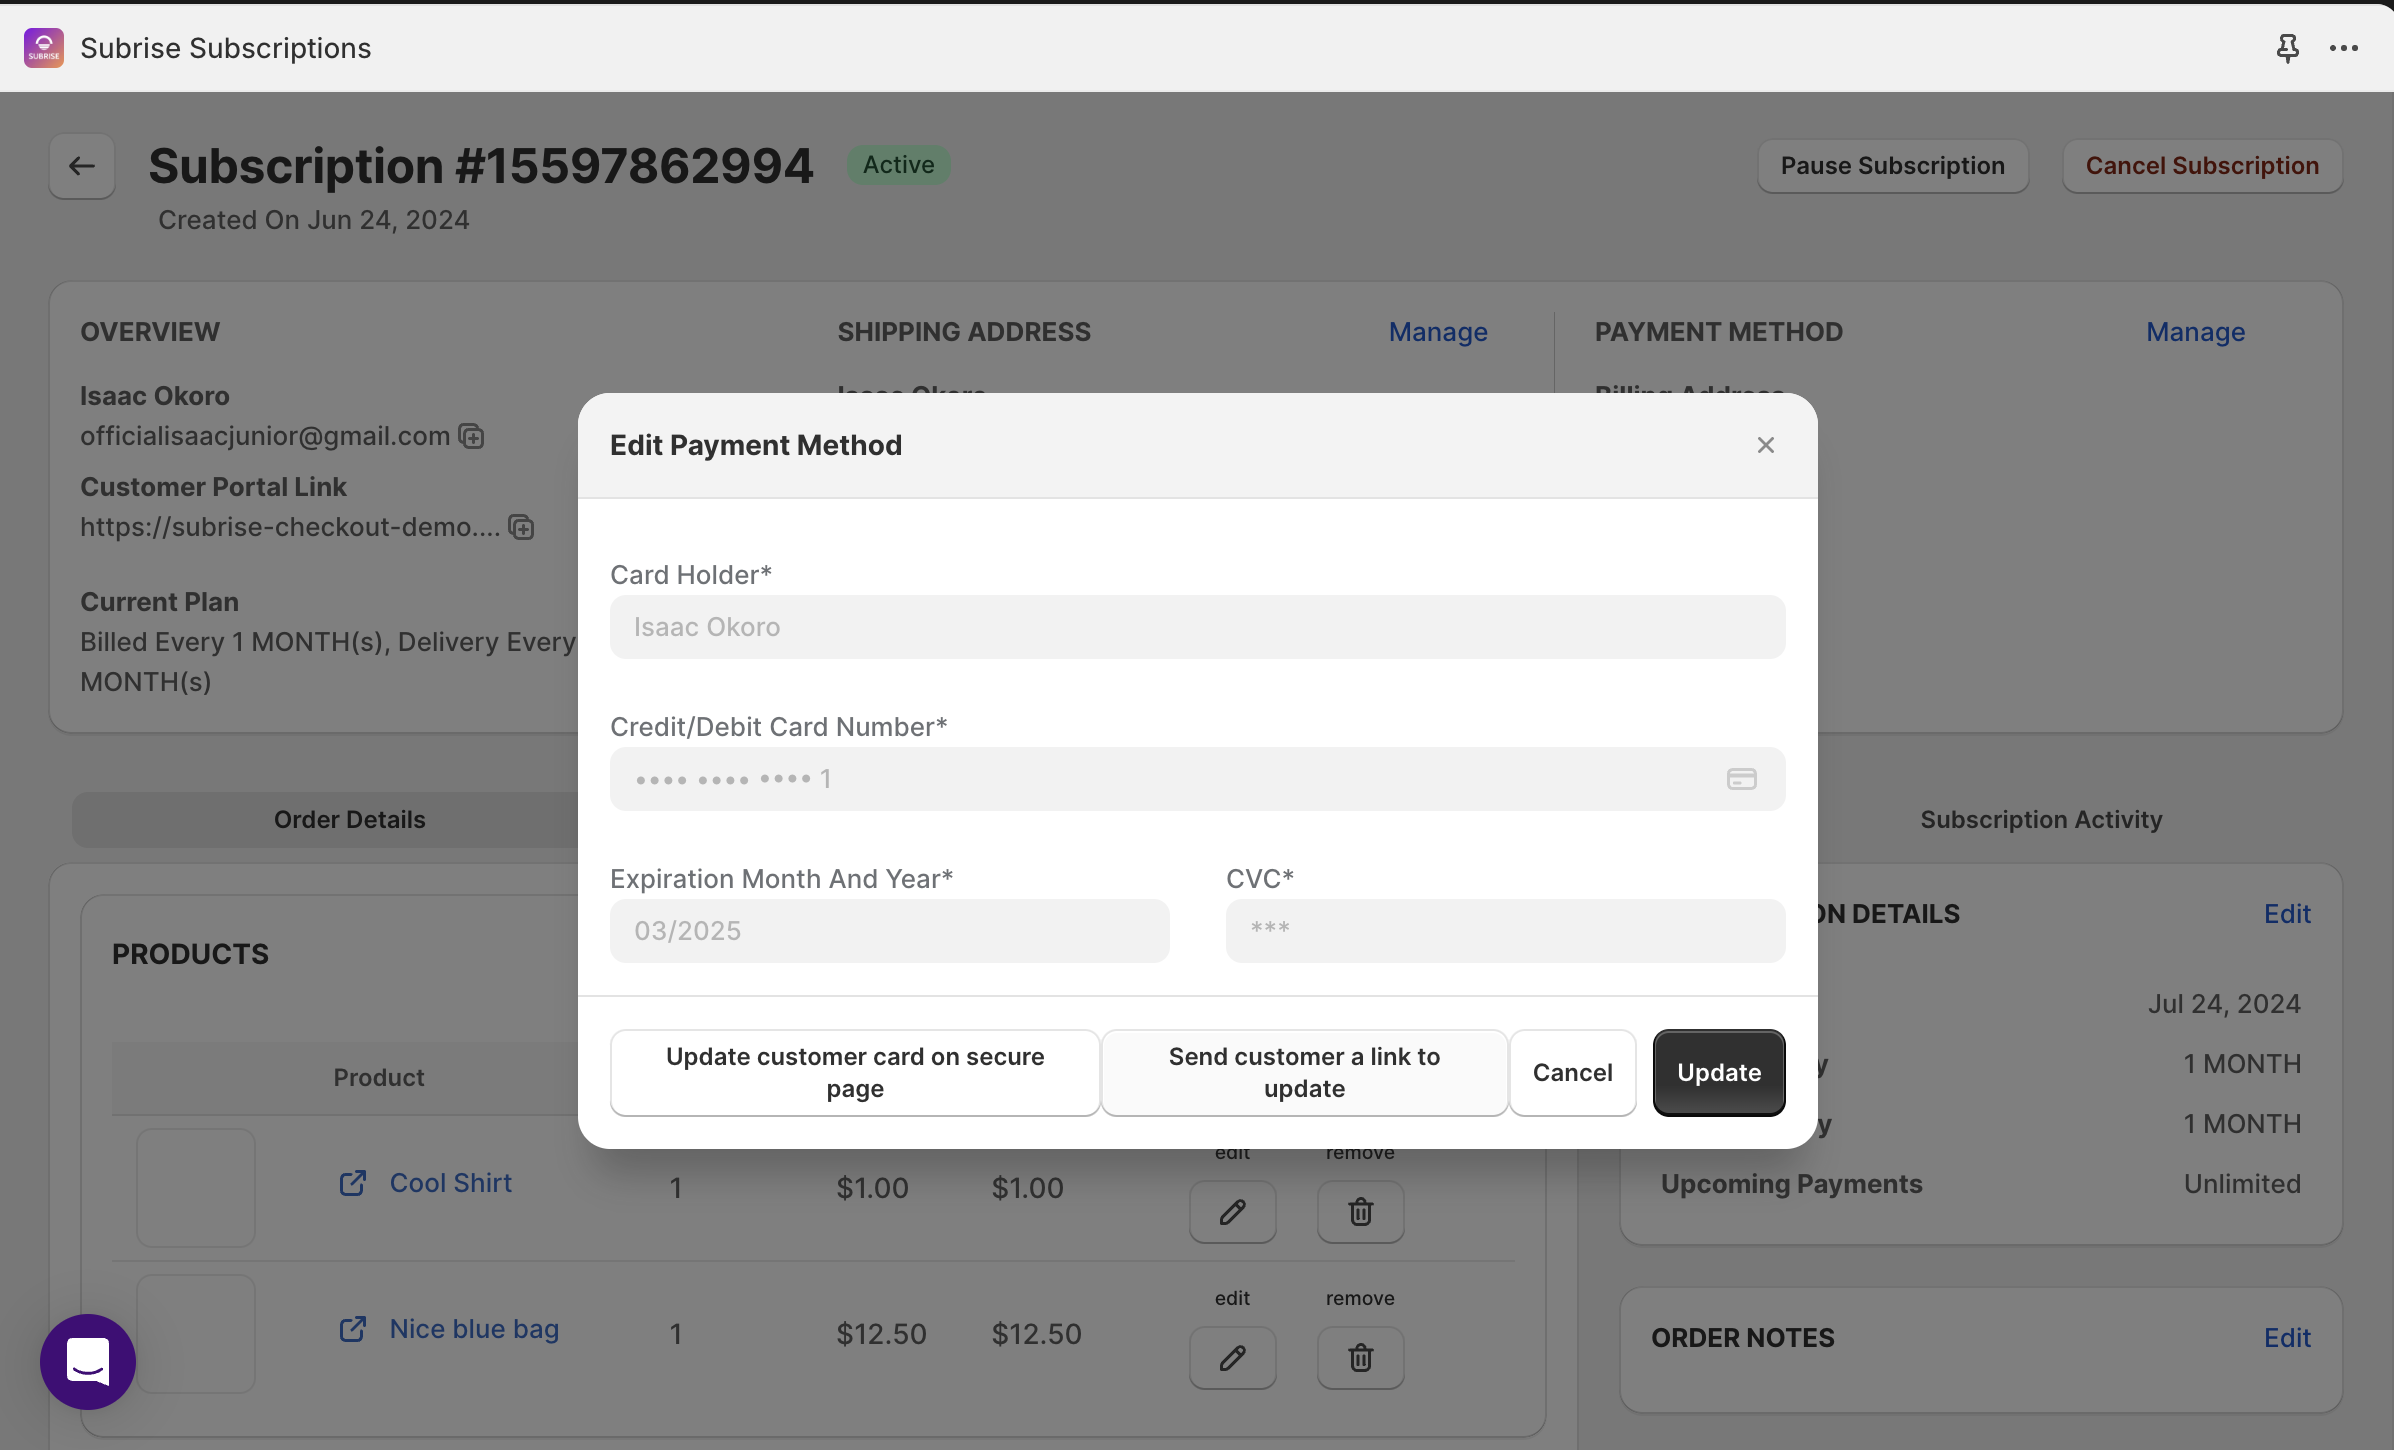2394x1450 pixels.
Task: Click the black Update button
Action: point(1718,1073)
